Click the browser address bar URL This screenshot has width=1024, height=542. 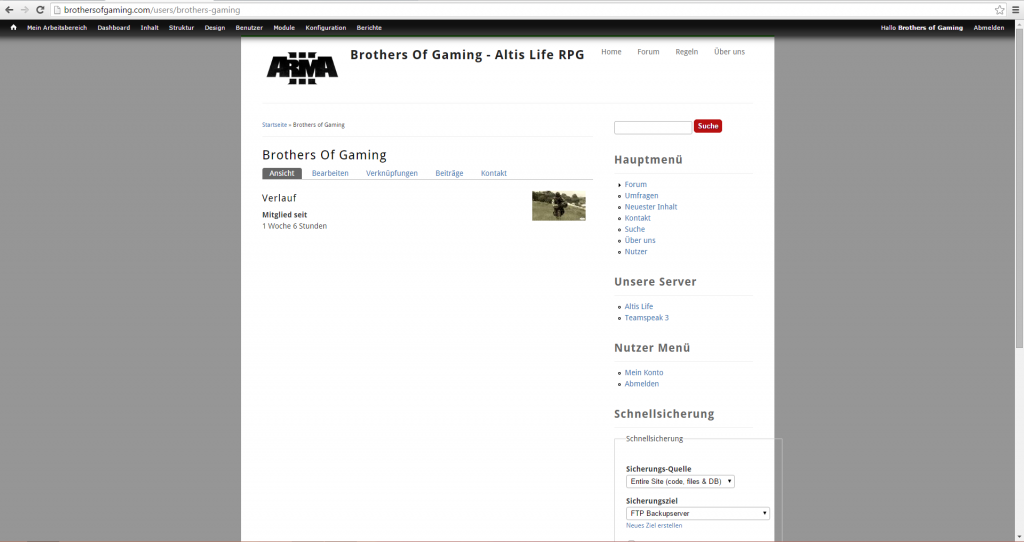150,9
